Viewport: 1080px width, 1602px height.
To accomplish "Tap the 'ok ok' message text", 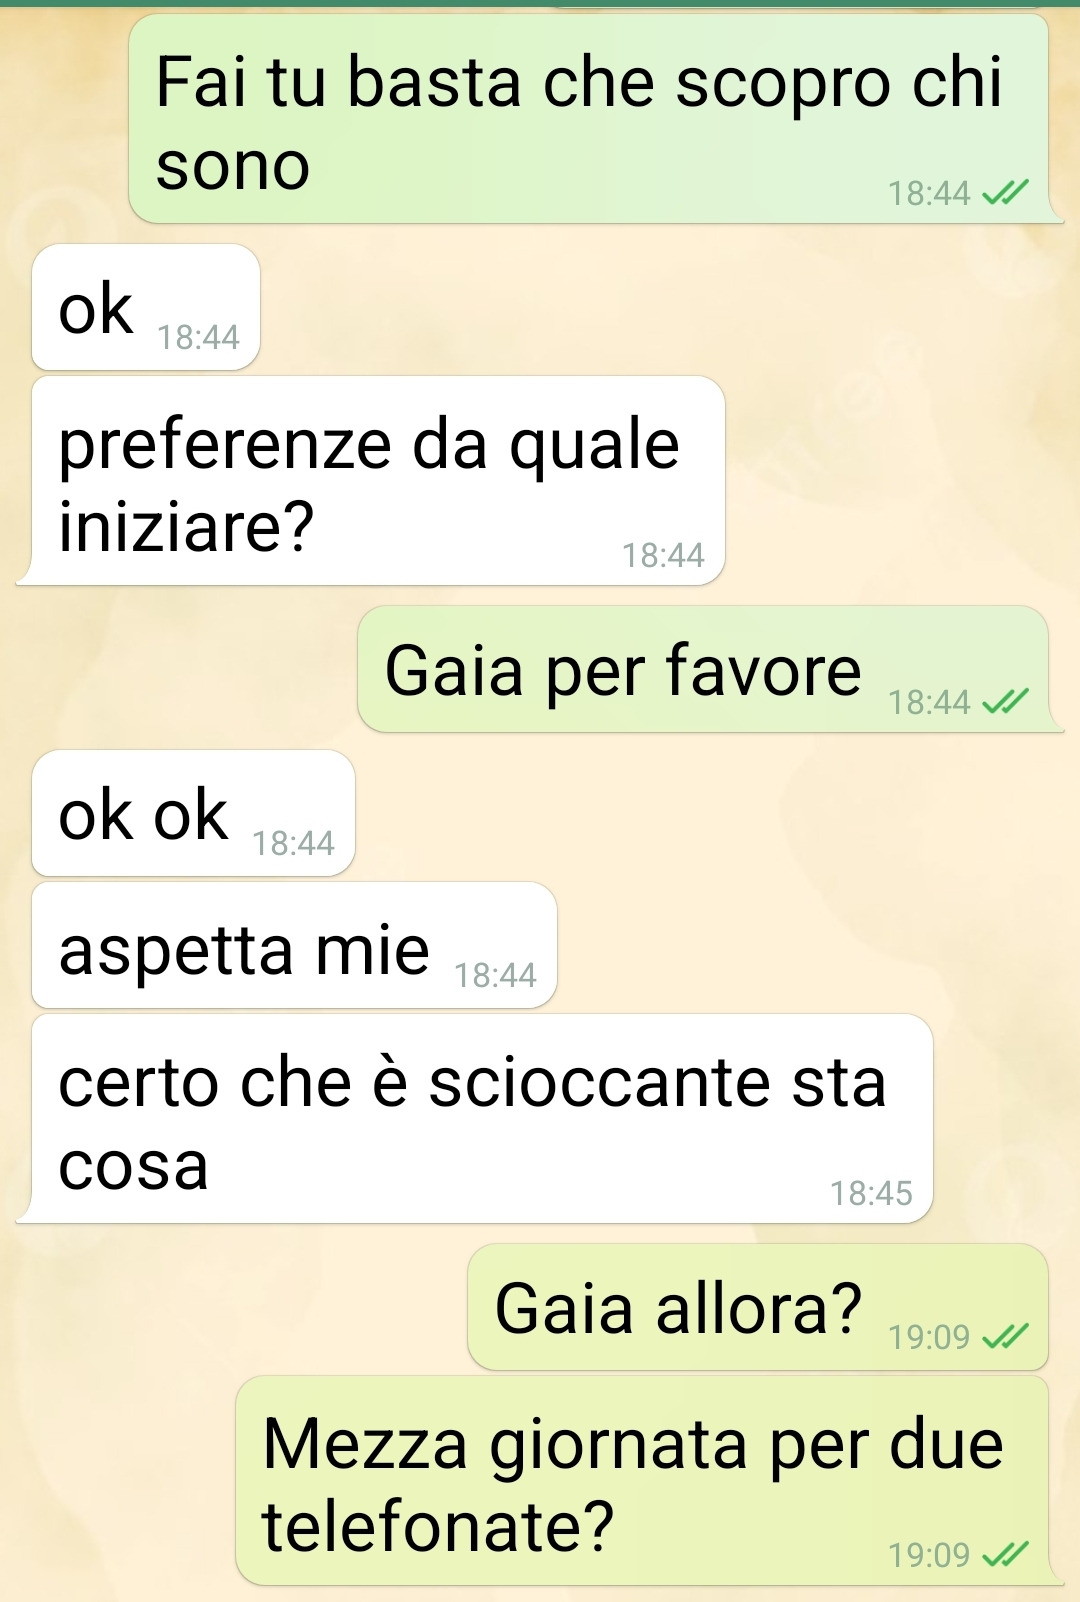I will point(143,814).
